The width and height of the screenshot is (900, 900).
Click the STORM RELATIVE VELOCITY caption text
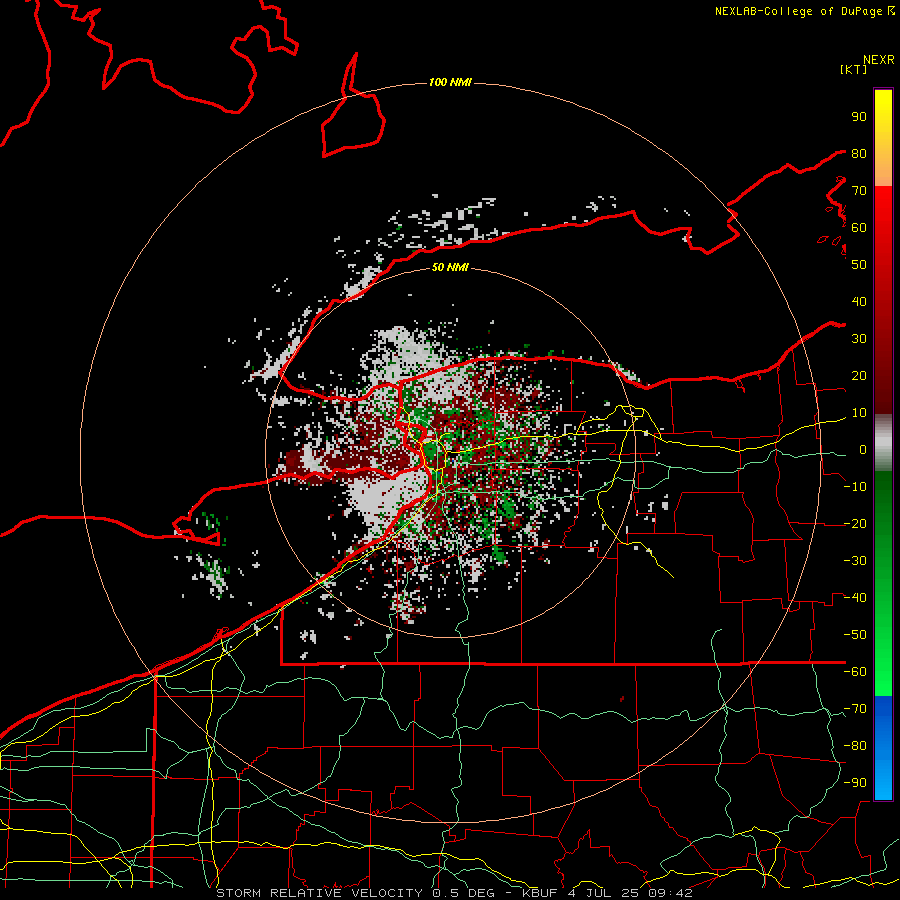pos(321,893)
